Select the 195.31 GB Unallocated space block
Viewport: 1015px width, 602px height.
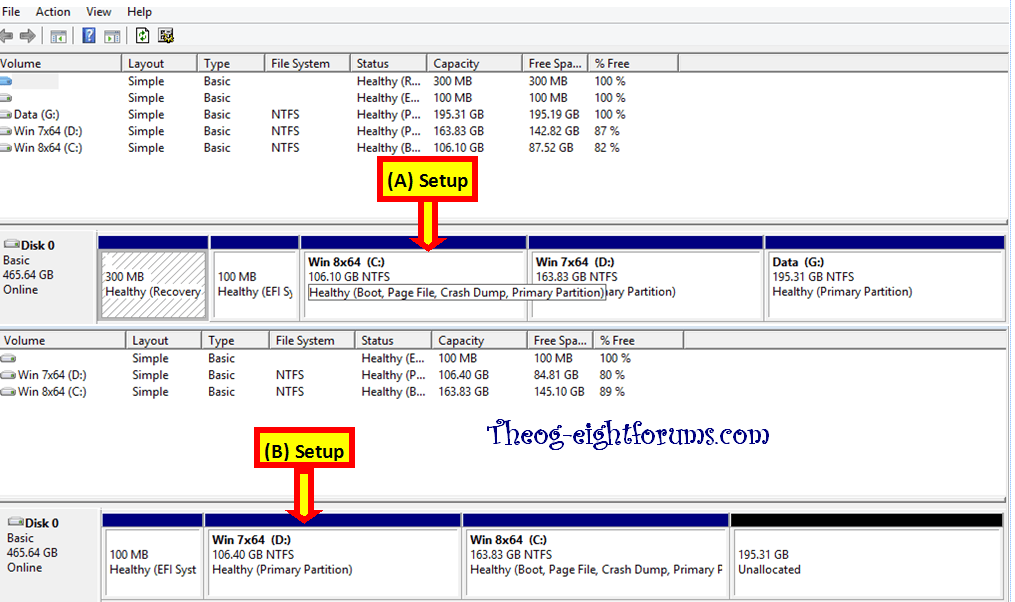tap(867, 562)
